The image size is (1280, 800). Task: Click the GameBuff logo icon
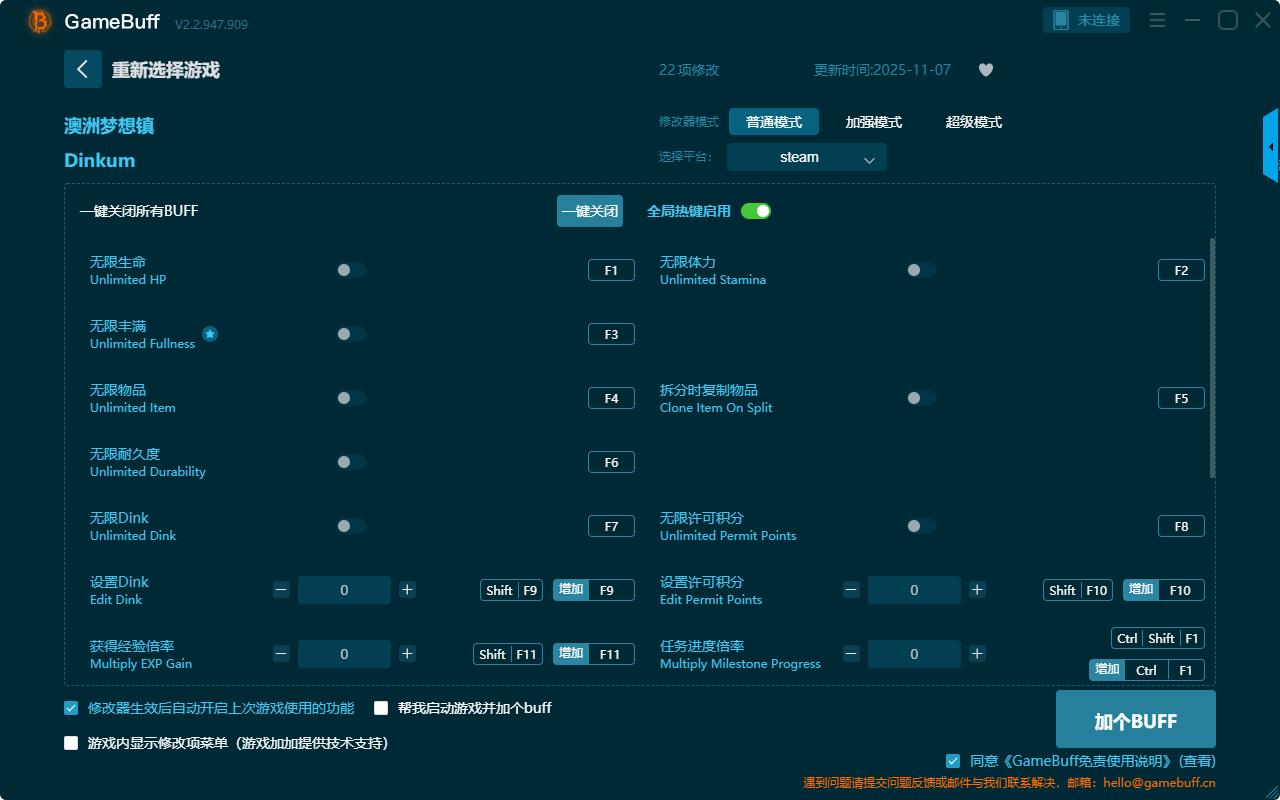40,21
